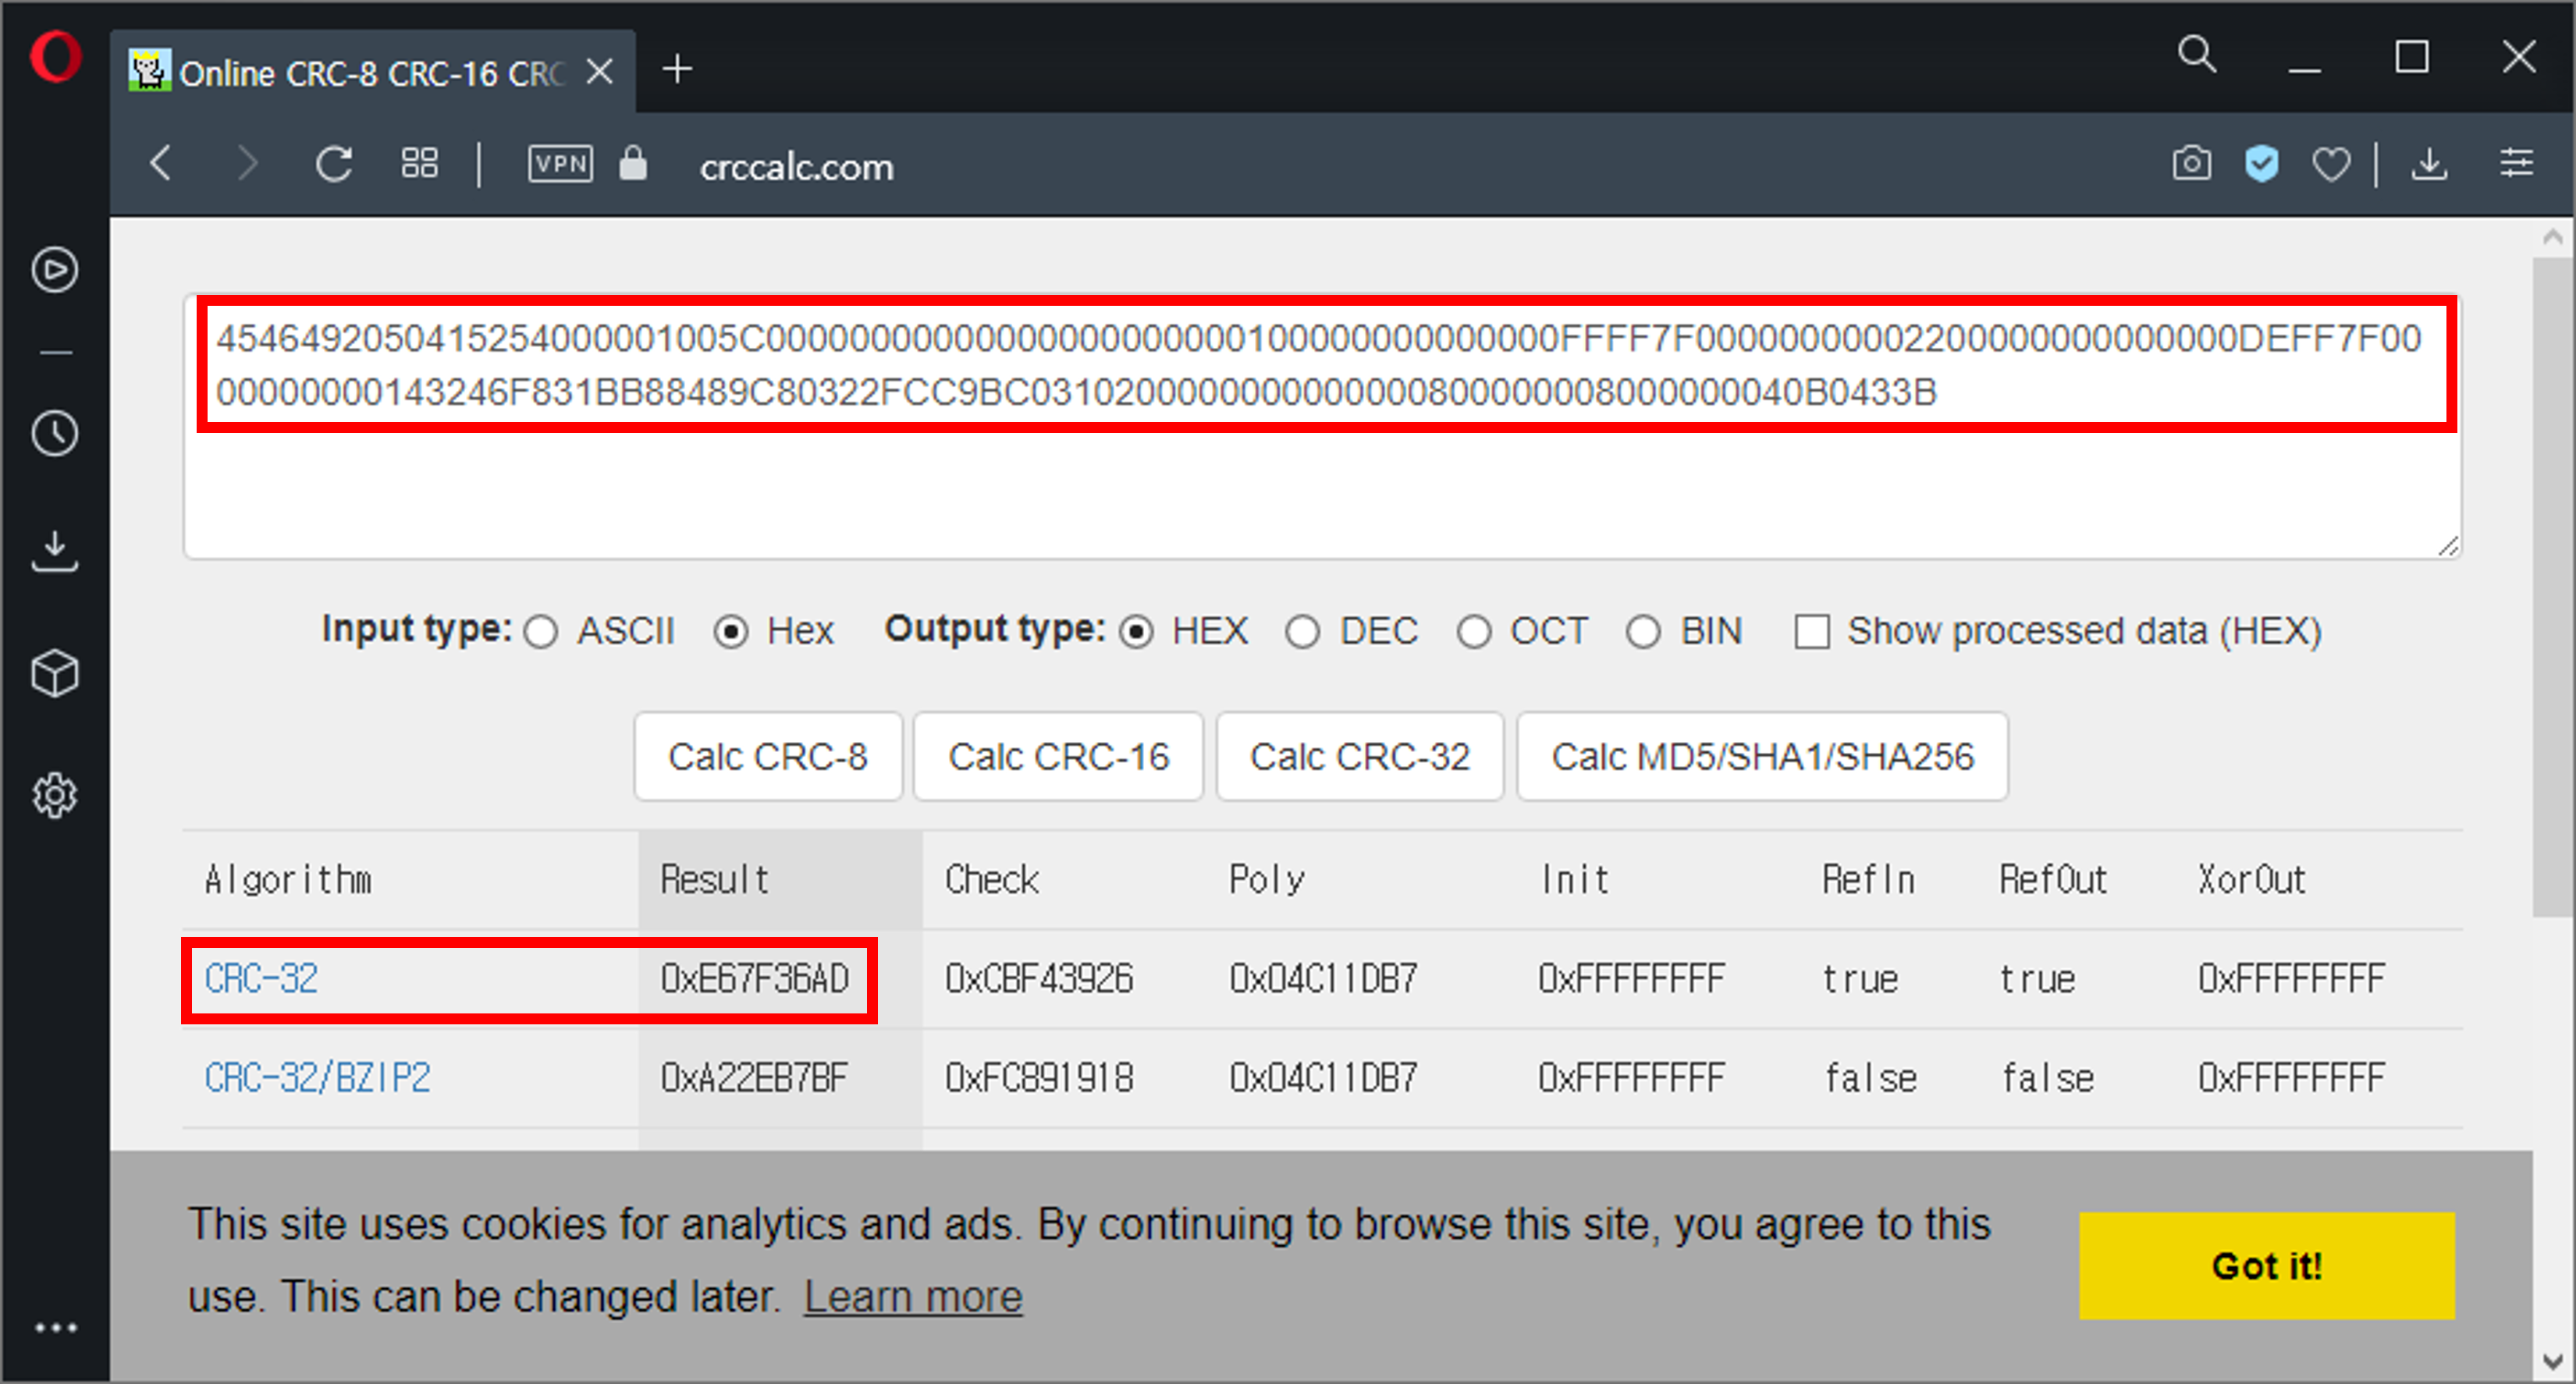Click the Got it! cookie button
This screenshot has height=1384, width=2576.
point(2266,1265)
